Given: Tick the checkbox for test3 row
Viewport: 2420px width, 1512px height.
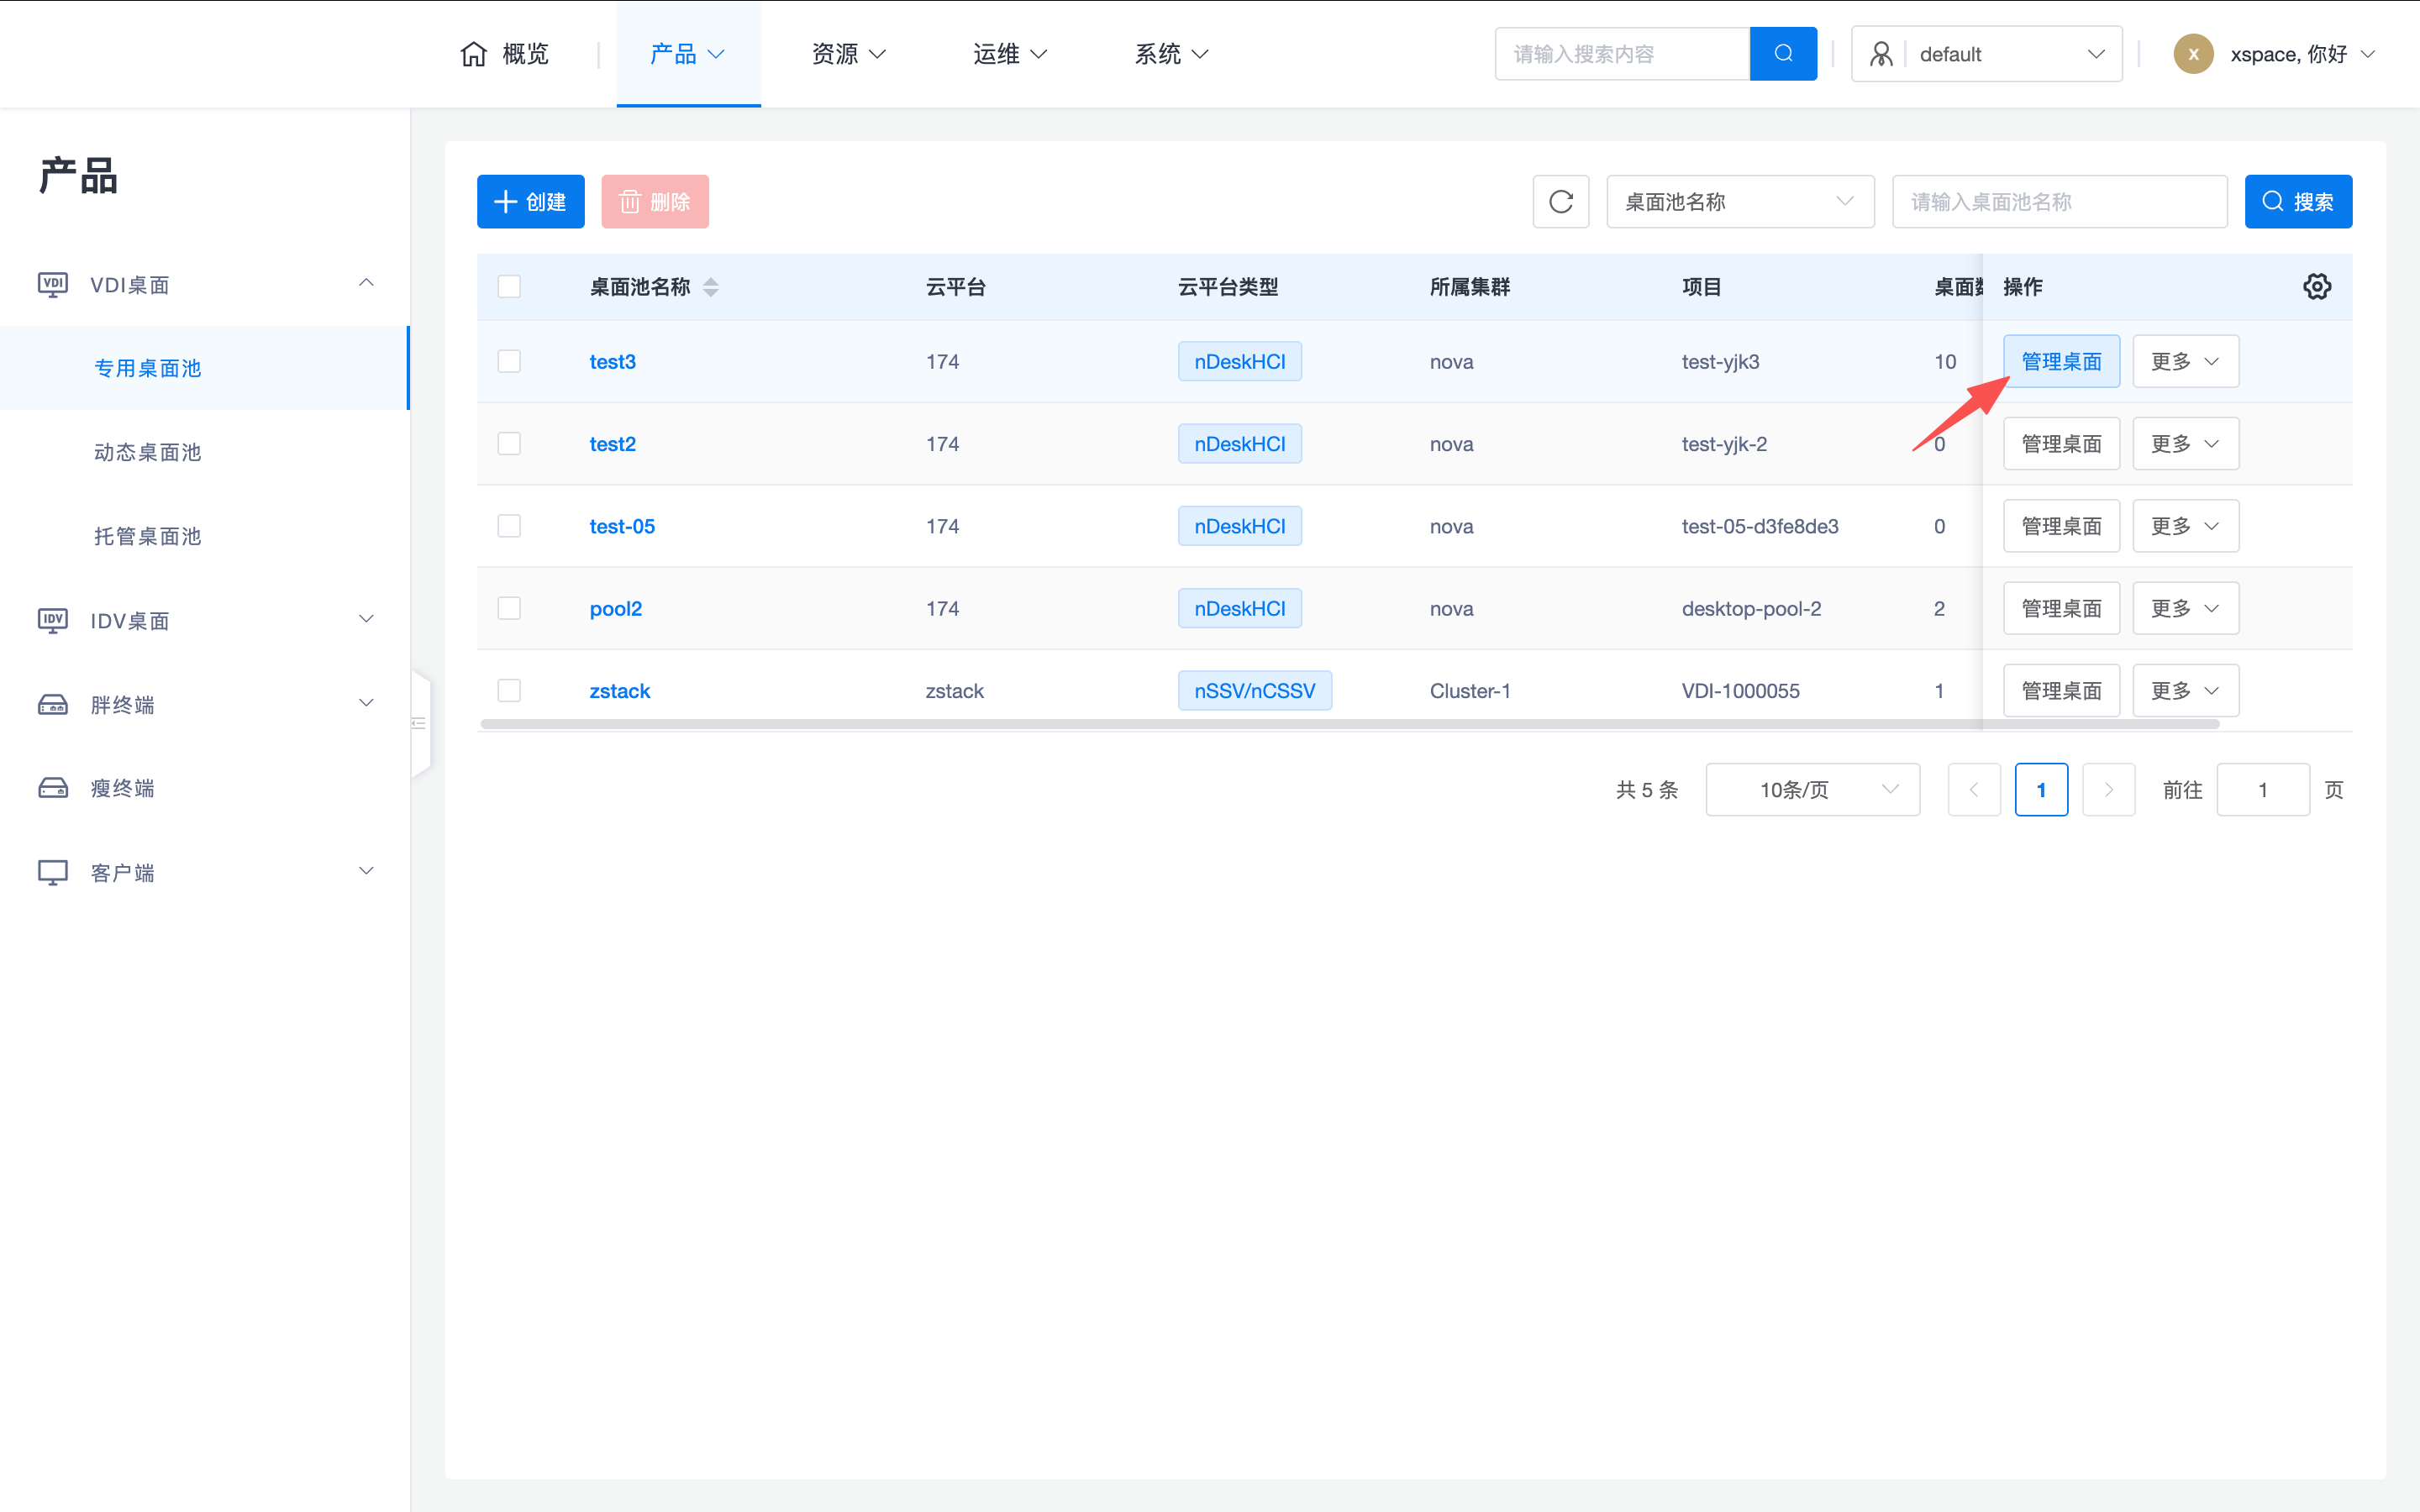Looking at the screenshot, I should 509,361.
